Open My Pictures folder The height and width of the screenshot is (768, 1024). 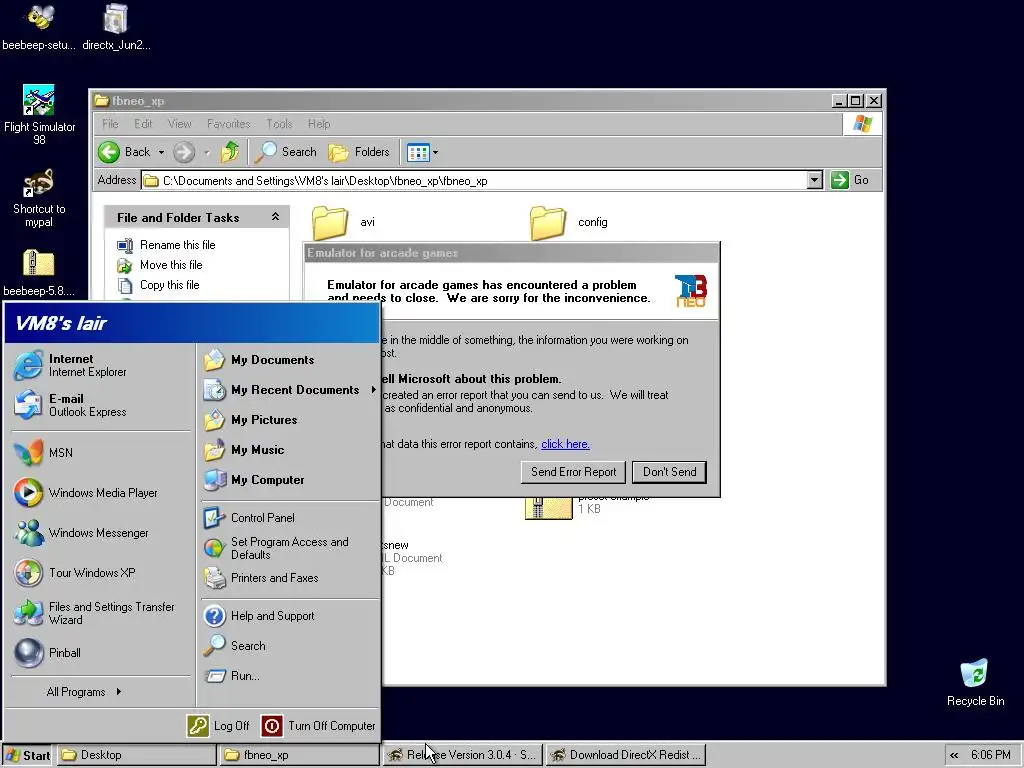[250, 420]
